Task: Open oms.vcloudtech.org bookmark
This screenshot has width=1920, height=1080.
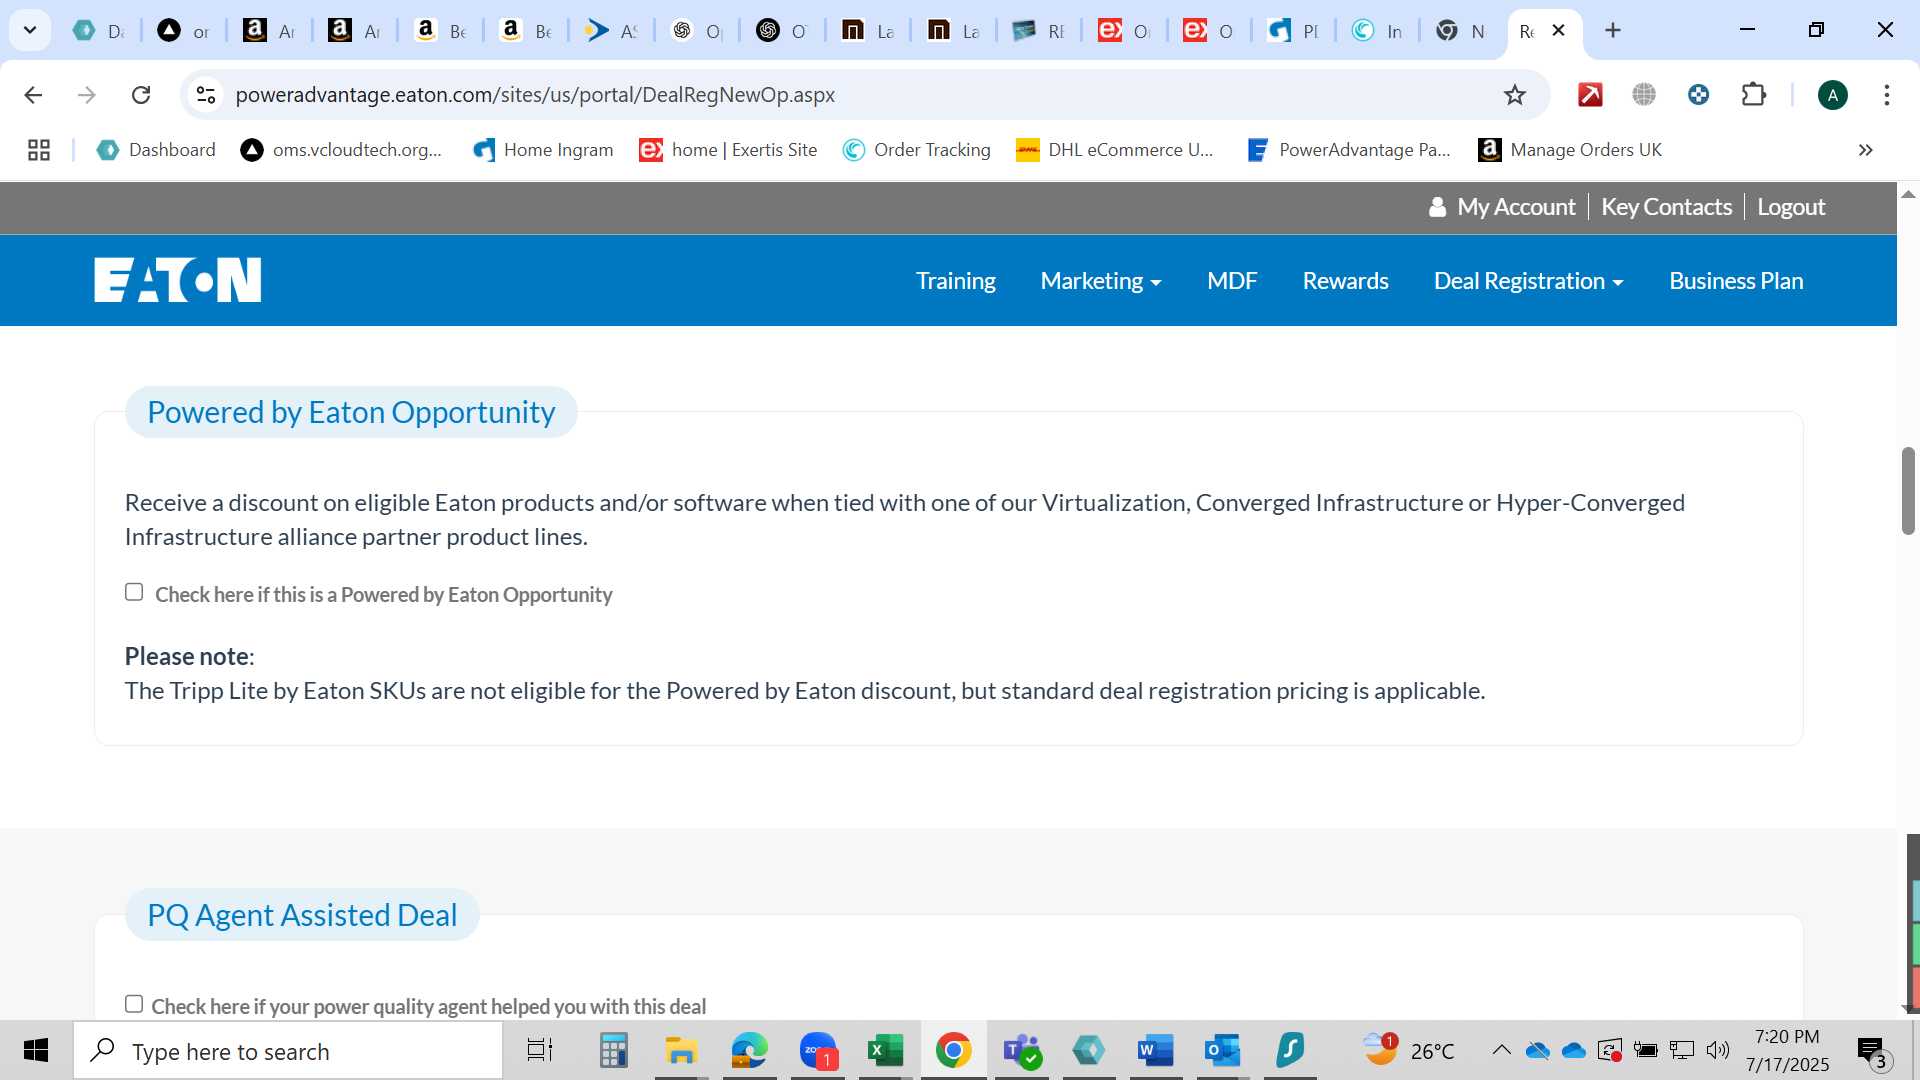Action: (341, 150)
